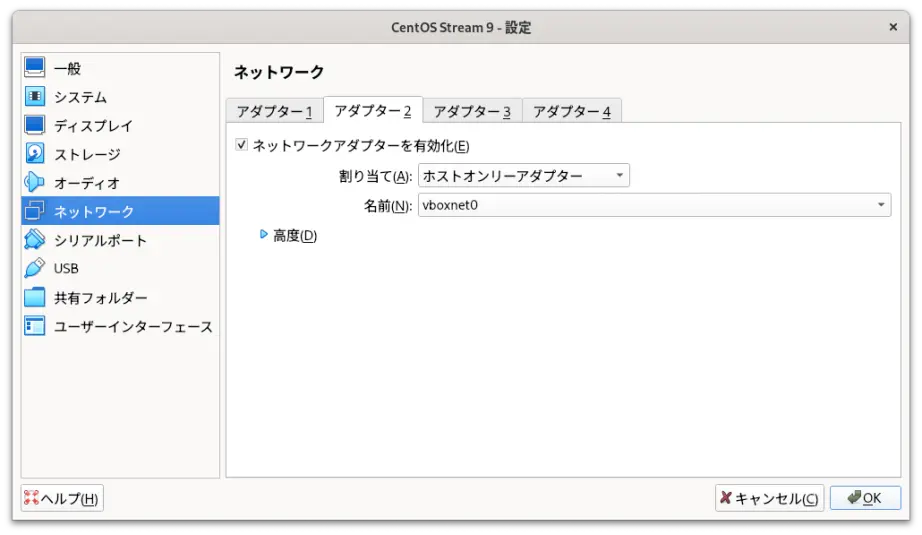Select the システム chip icon
Viewport: 922px width, 535px height.
(35, 96)
